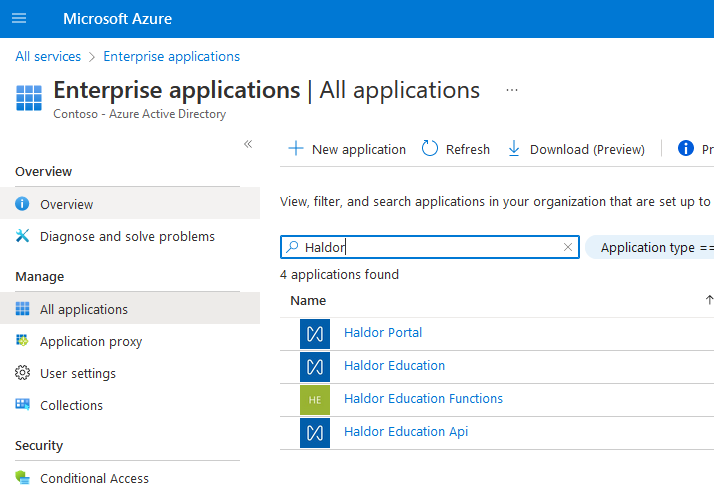Screen dimensions: 714x487
Task: Sort by Name using the arrow icon
Action: [x=709, y=300]
